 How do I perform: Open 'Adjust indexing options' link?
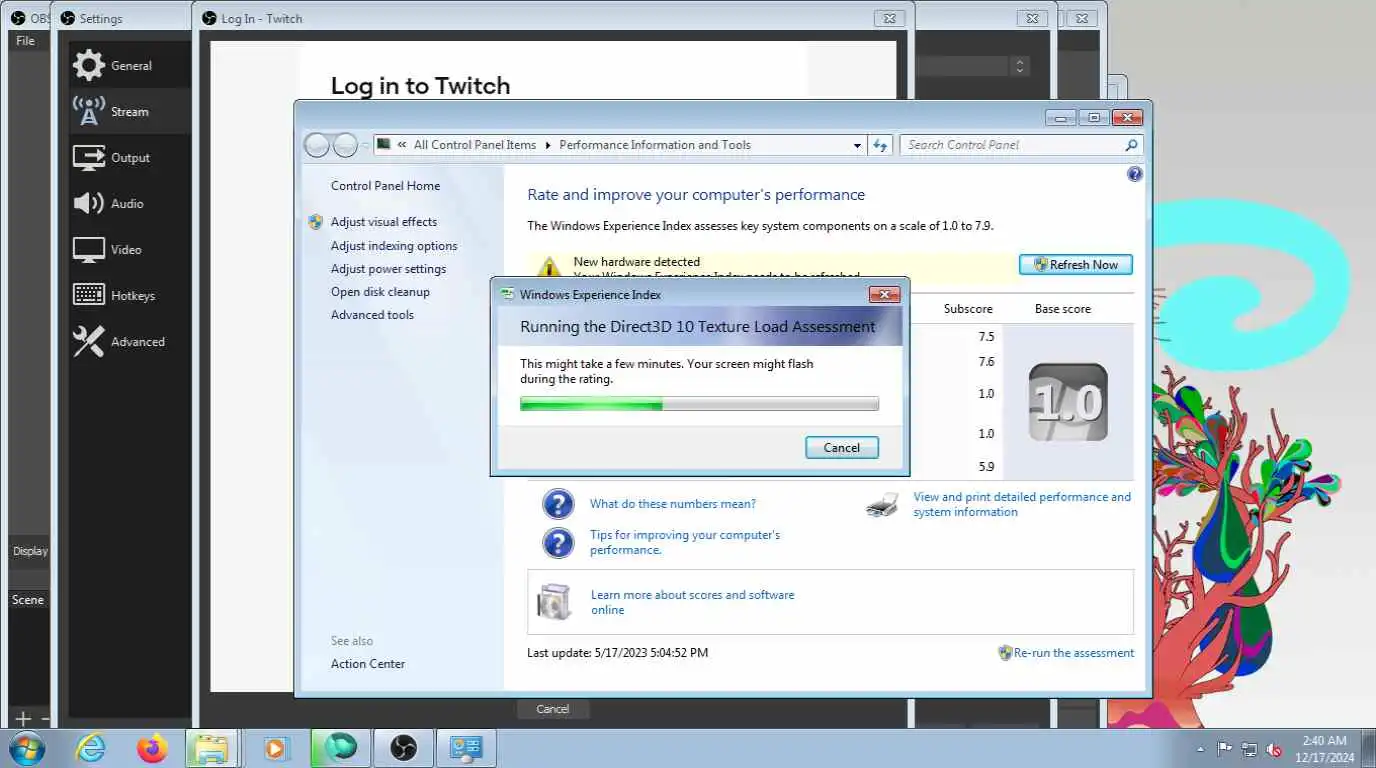pos(394,246)
